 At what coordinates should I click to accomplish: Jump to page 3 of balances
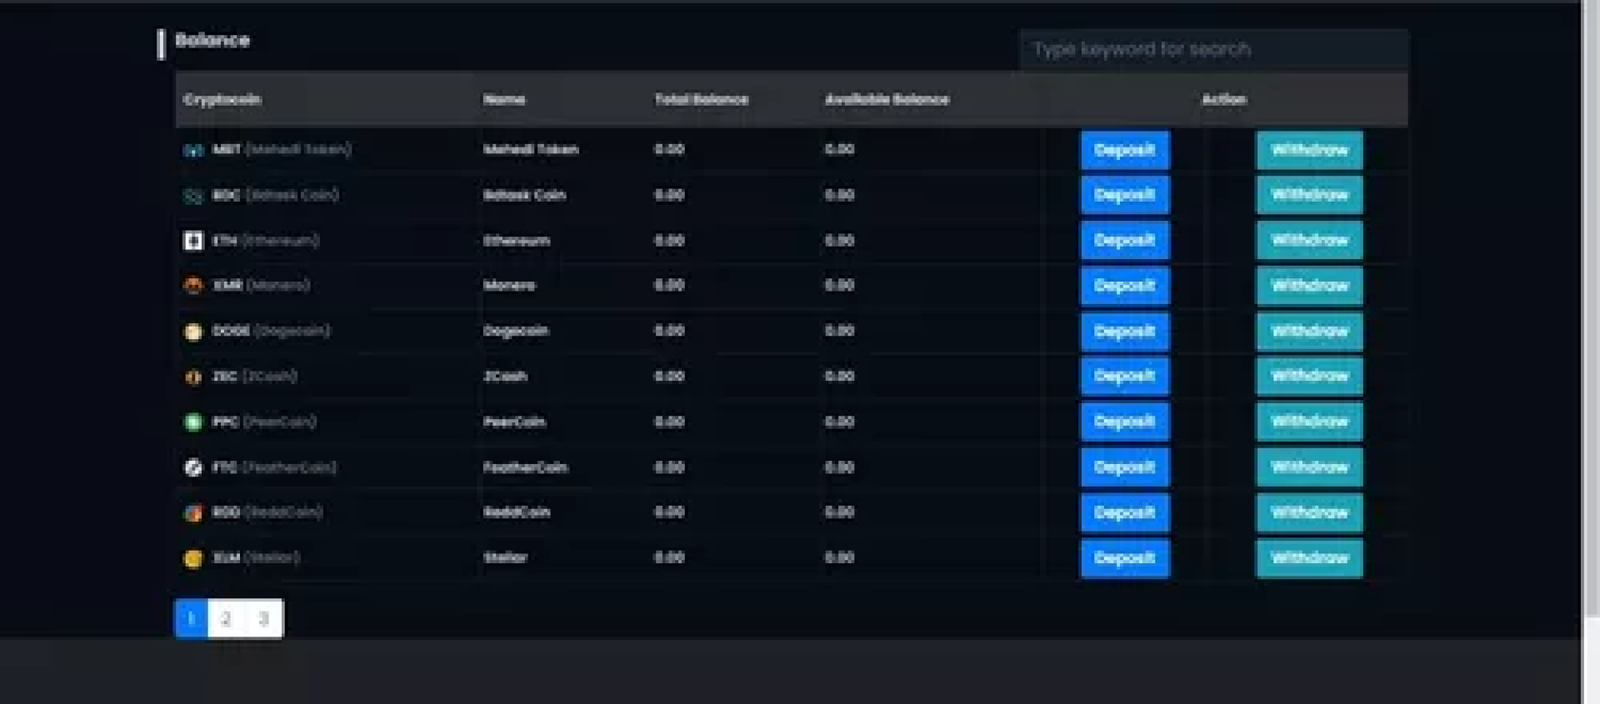pos(264,618)
